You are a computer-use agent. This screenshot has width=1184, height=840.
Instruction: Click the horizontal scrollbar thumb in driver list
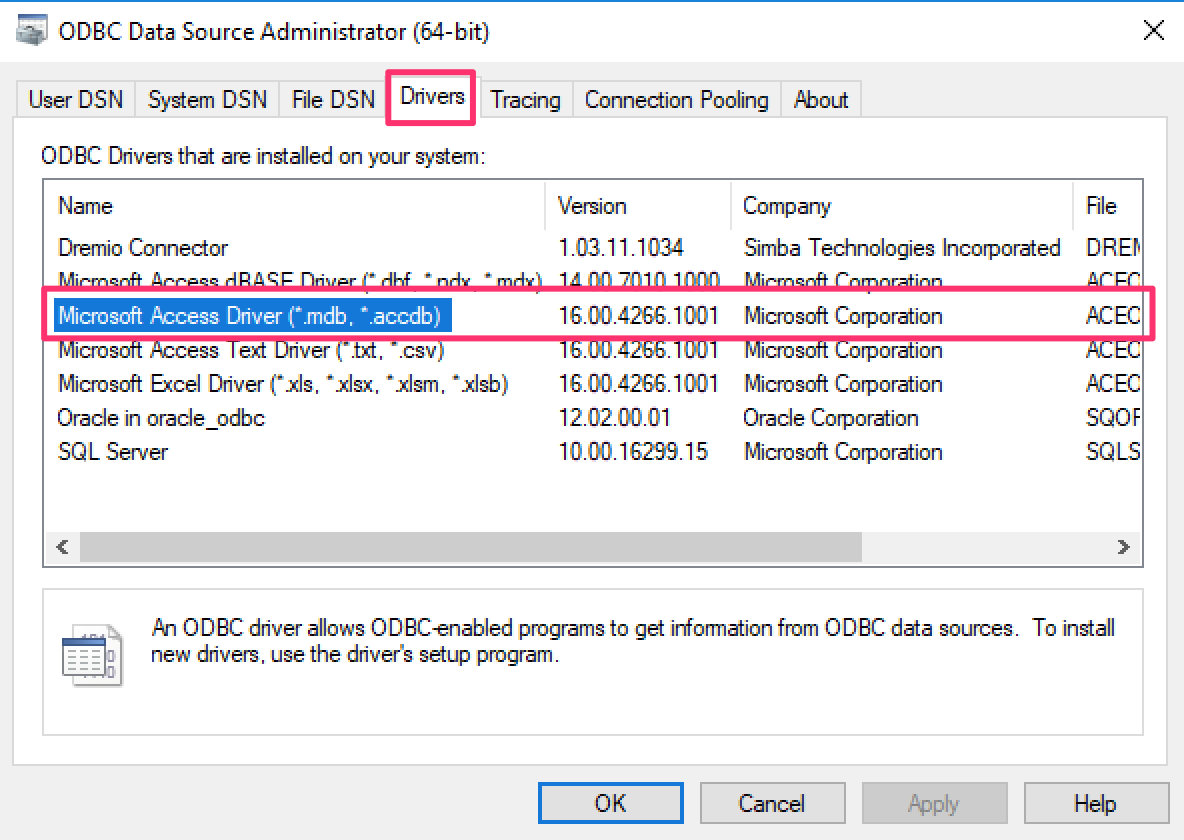pyautogui.click(x=470, y=547)
